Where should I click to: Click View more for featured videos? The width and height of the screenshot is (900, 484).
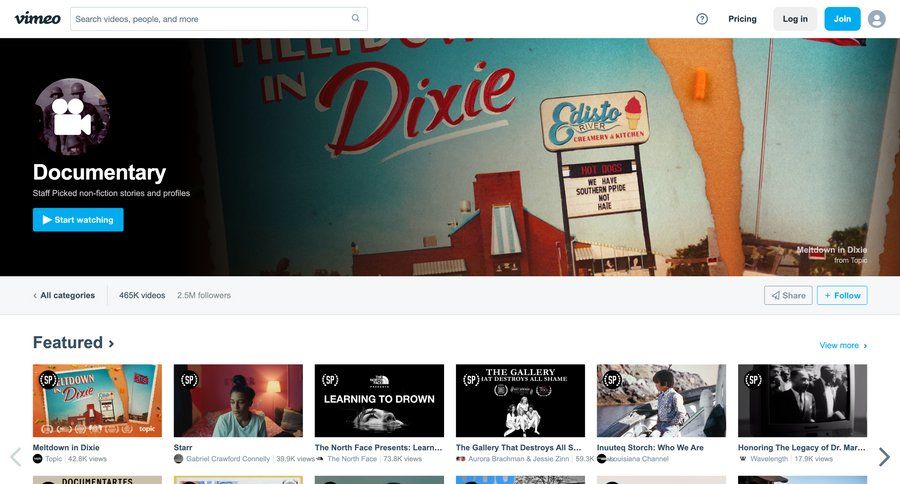point(843,345)
